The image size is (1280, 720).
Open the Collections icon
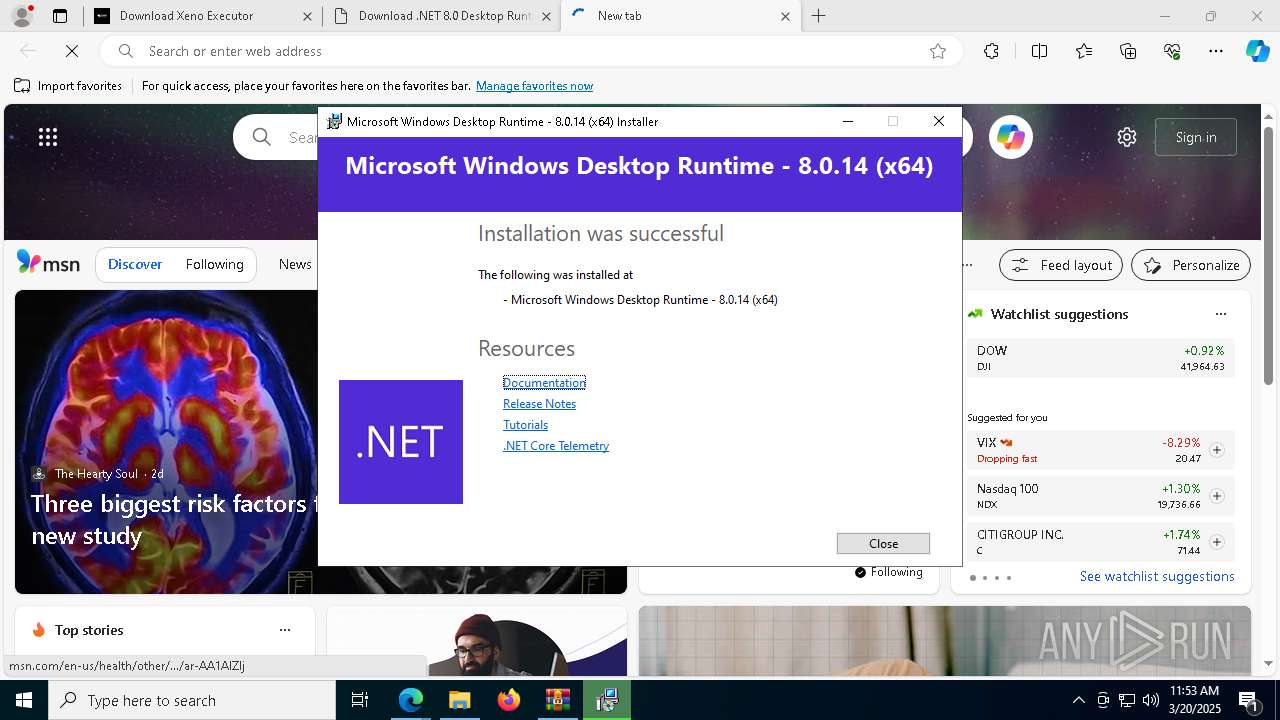[x=1128, y=51]
